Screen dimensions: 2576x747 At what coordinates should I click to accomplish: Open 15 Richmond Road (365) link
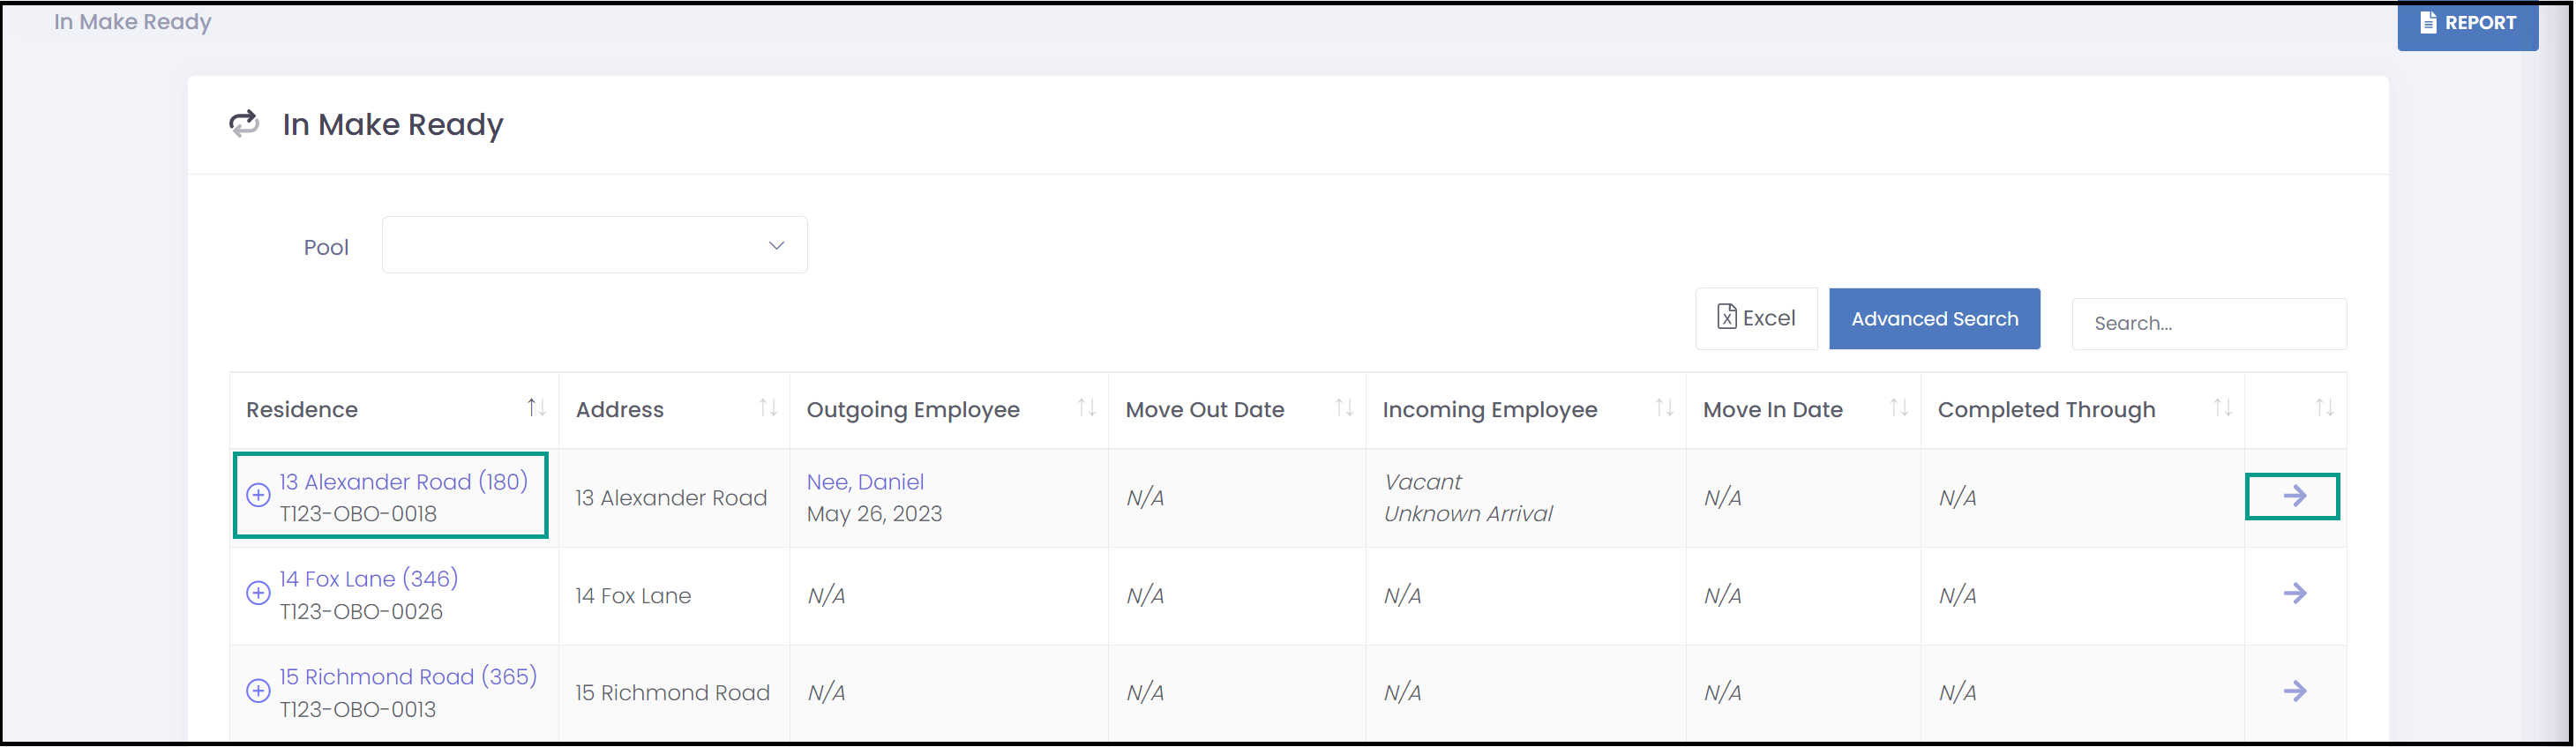pyautogui.click(x=408, y=676)
